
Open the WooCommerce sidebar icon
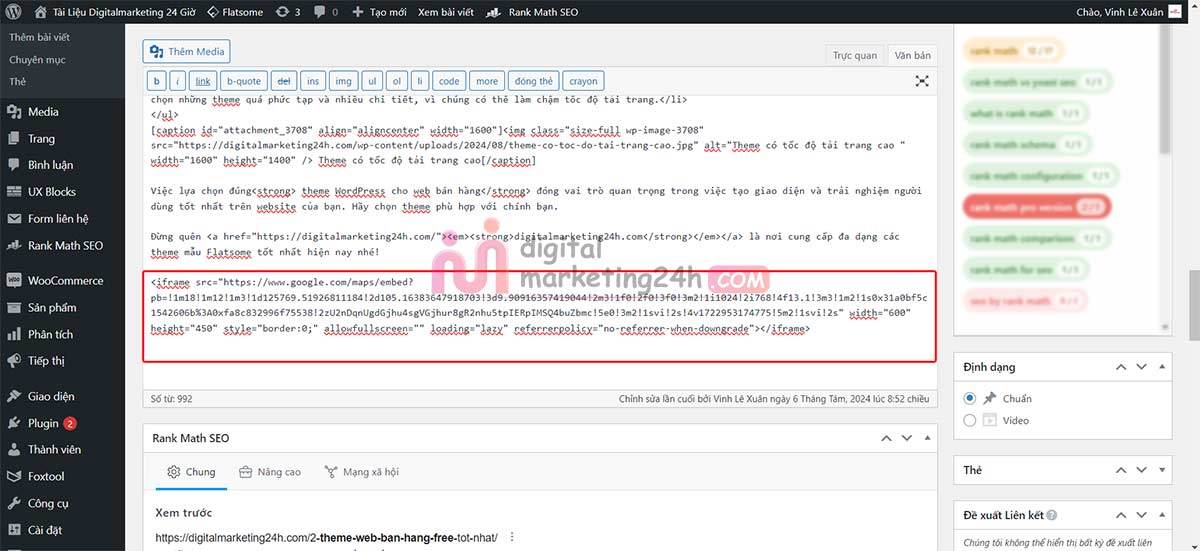14,281
